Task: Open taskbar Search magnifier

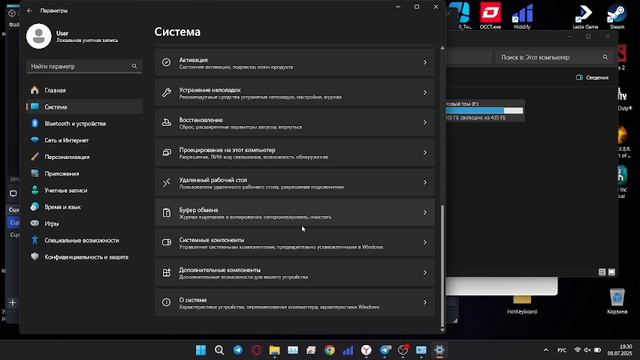Action: (x=219, y=350)
